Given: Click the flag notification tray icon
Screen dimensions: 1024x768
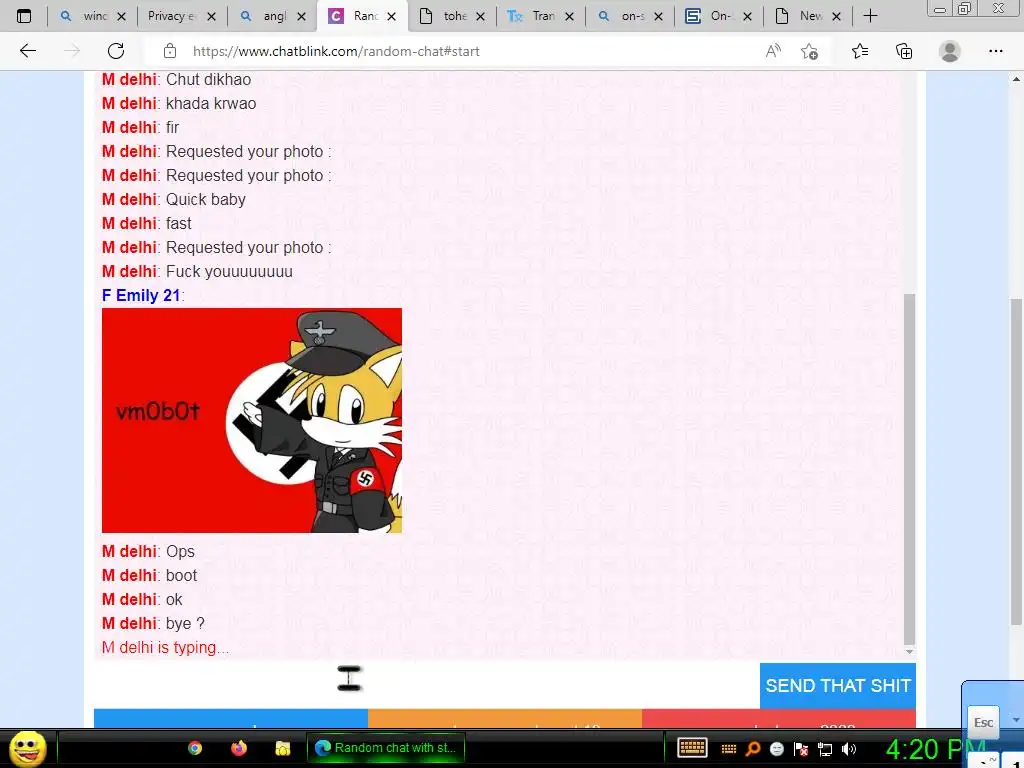Looking at the screenshot, I should [801, 749].
